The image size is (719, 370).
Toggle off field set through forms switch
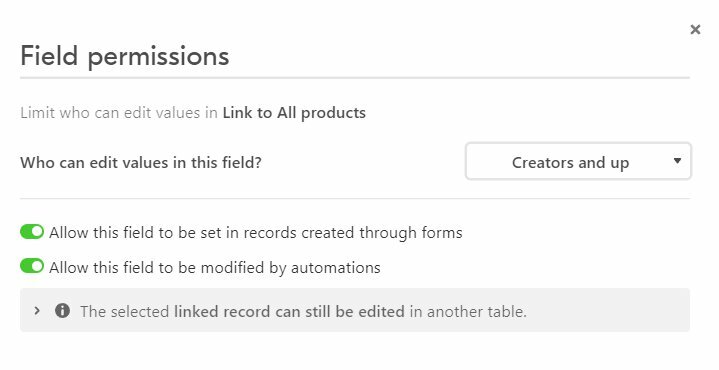32,232
